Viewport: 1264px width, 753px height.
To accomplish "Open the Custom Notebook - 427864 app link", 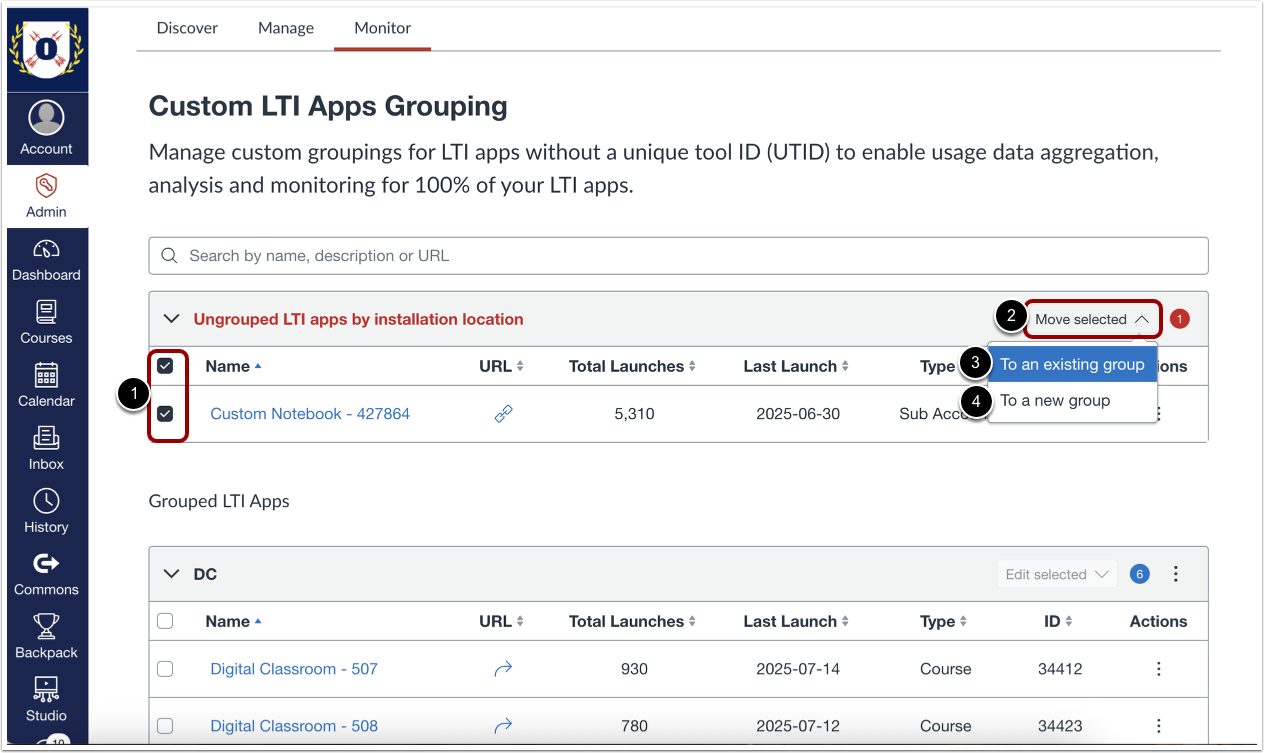I will point(310,413).
